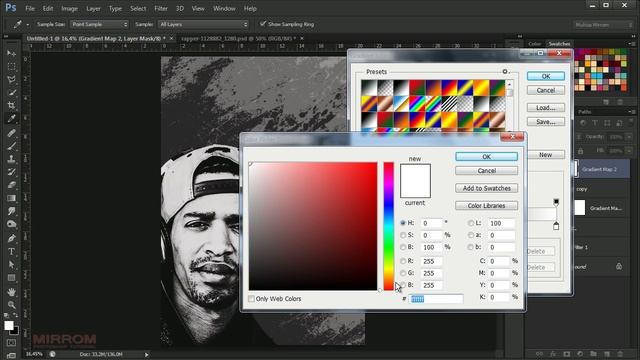The height and width of the screenshot is (360, 640).
Task: Select the Path Selection tool
Action: (11, 264)
